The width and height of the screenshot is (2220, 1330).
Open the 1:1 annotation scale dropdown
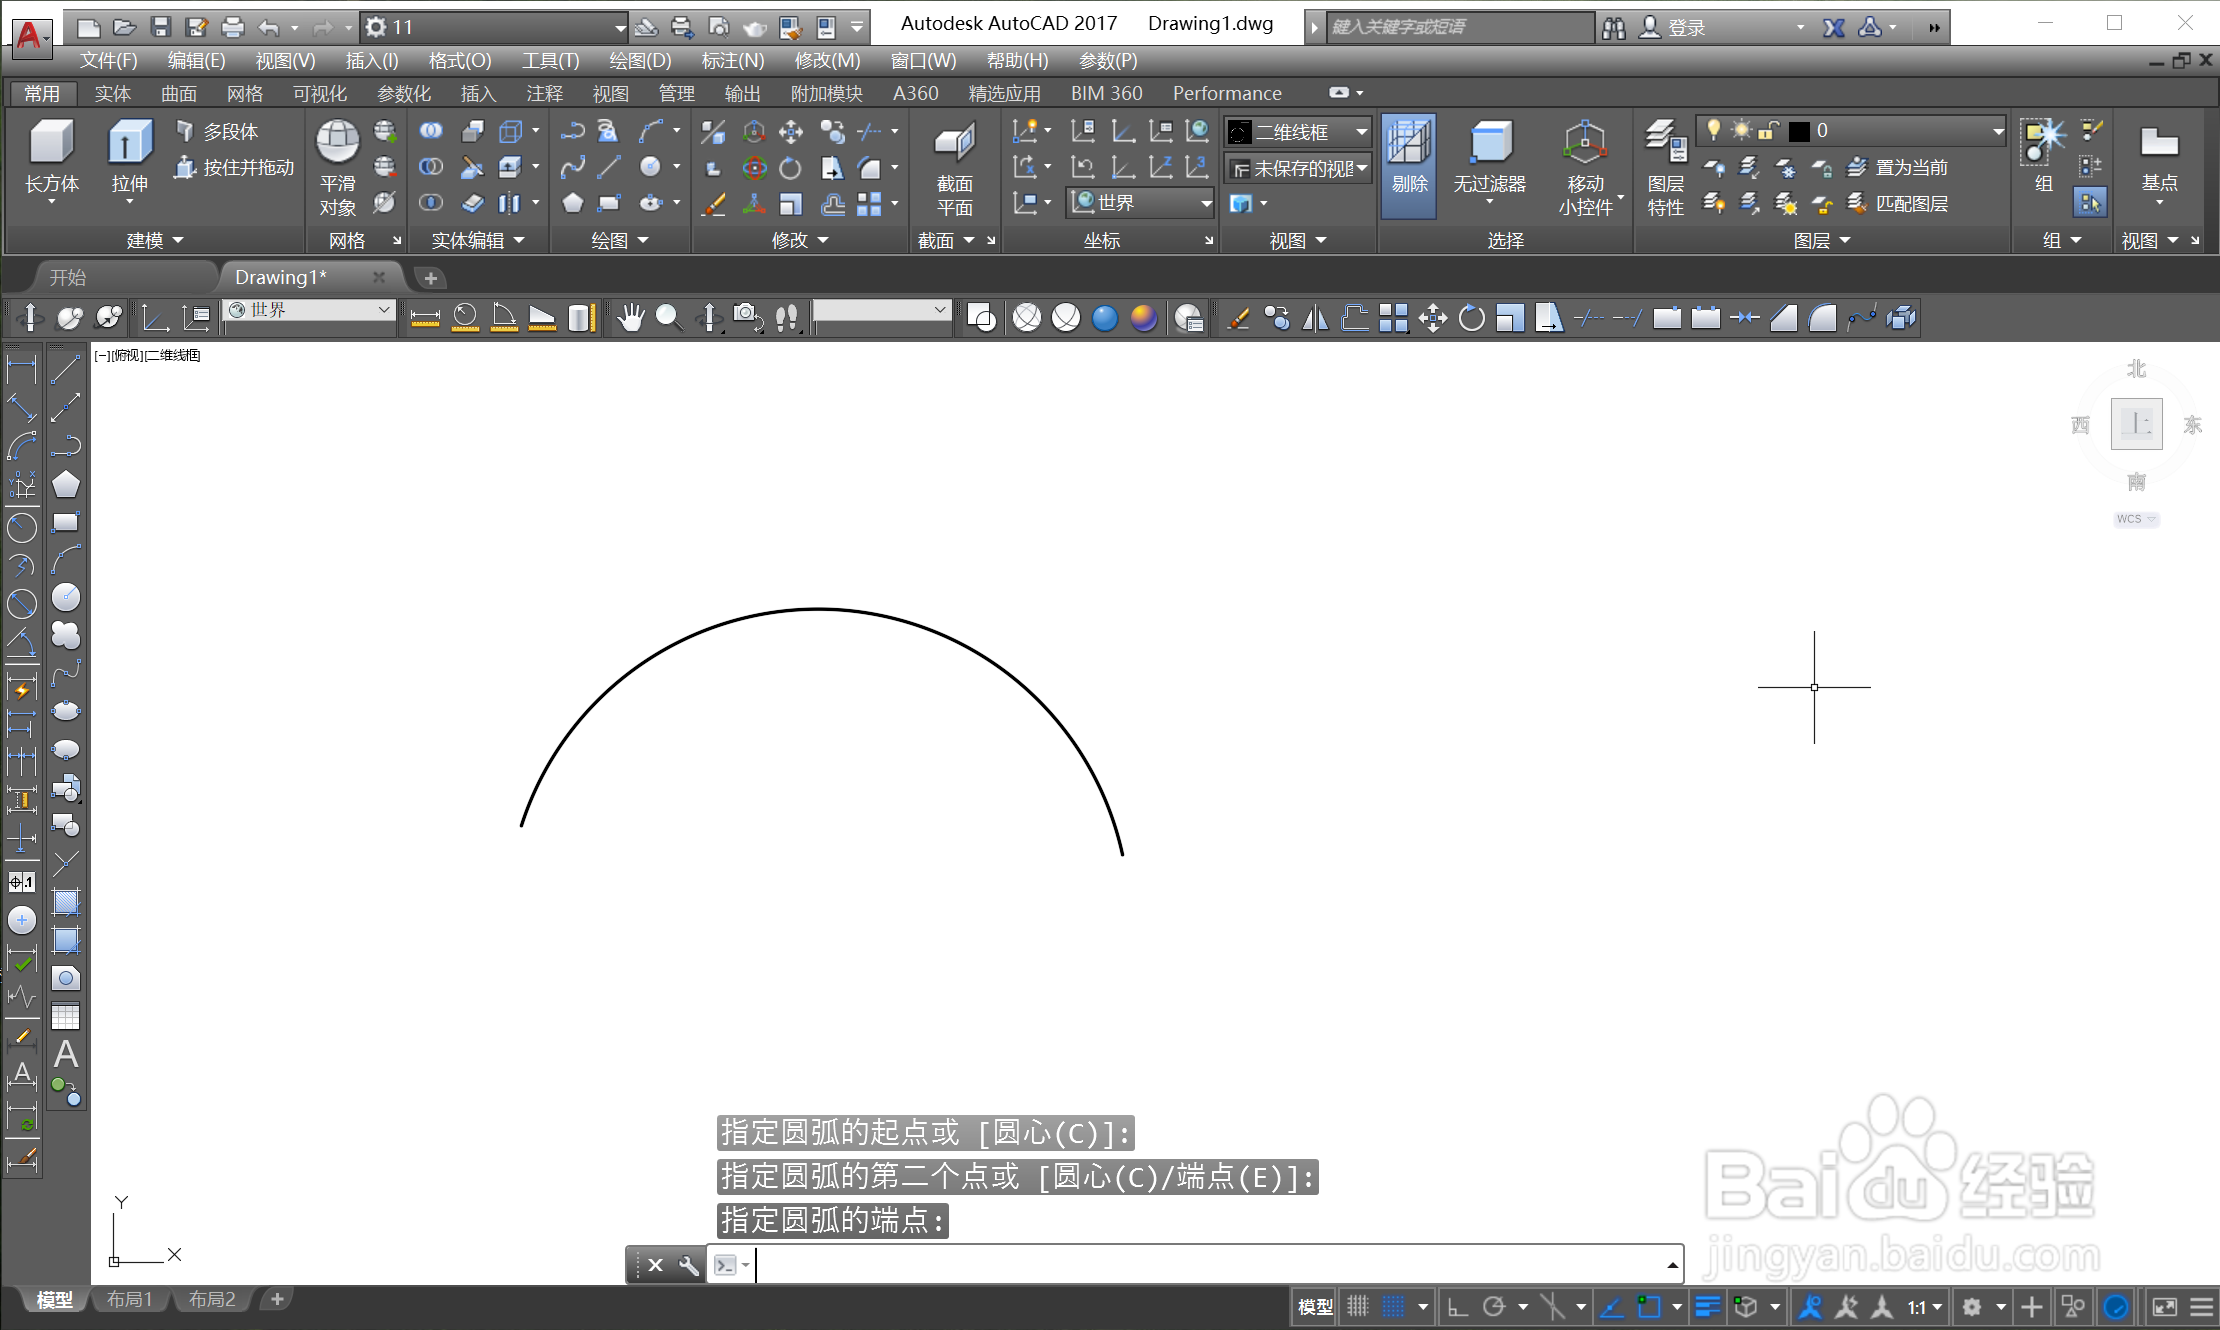click(1925, 1306)
